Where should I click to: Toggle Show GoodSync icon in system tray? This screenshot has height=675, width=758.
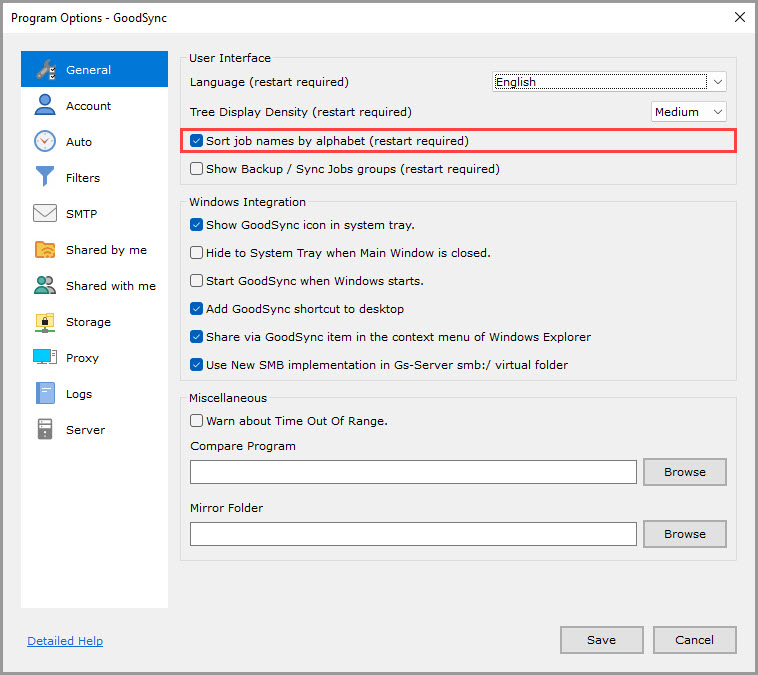tap(196, 225)
